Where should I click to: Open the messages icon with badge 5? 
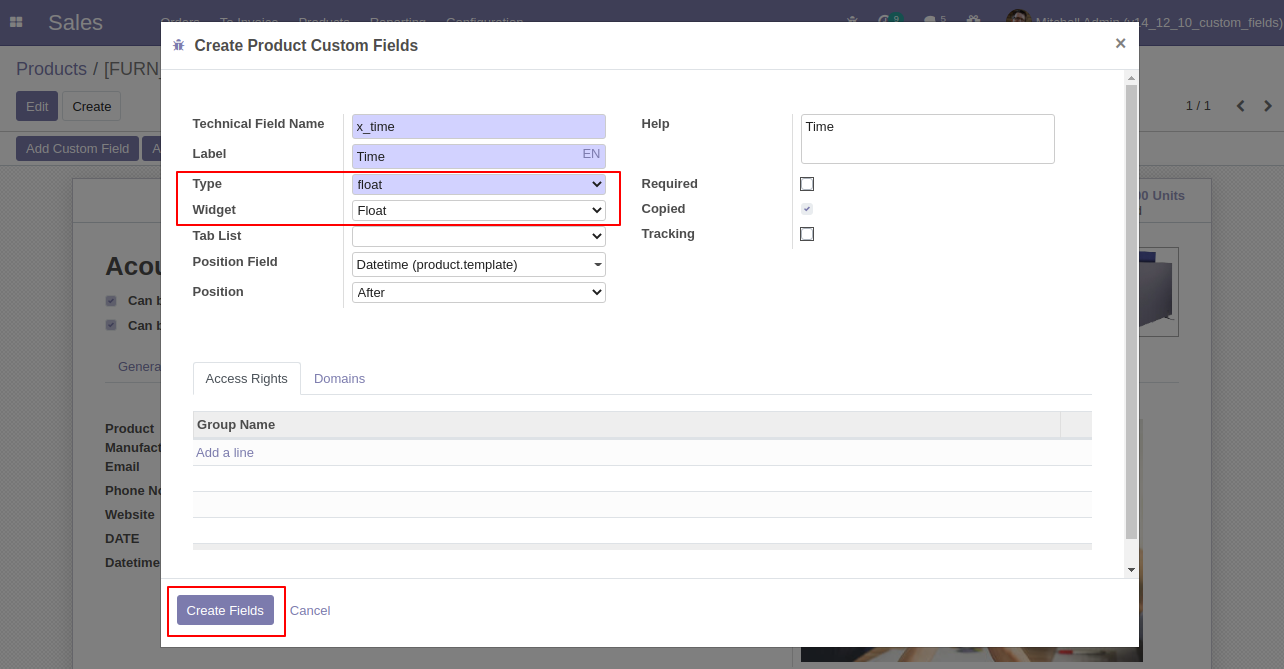coord(934,20)
